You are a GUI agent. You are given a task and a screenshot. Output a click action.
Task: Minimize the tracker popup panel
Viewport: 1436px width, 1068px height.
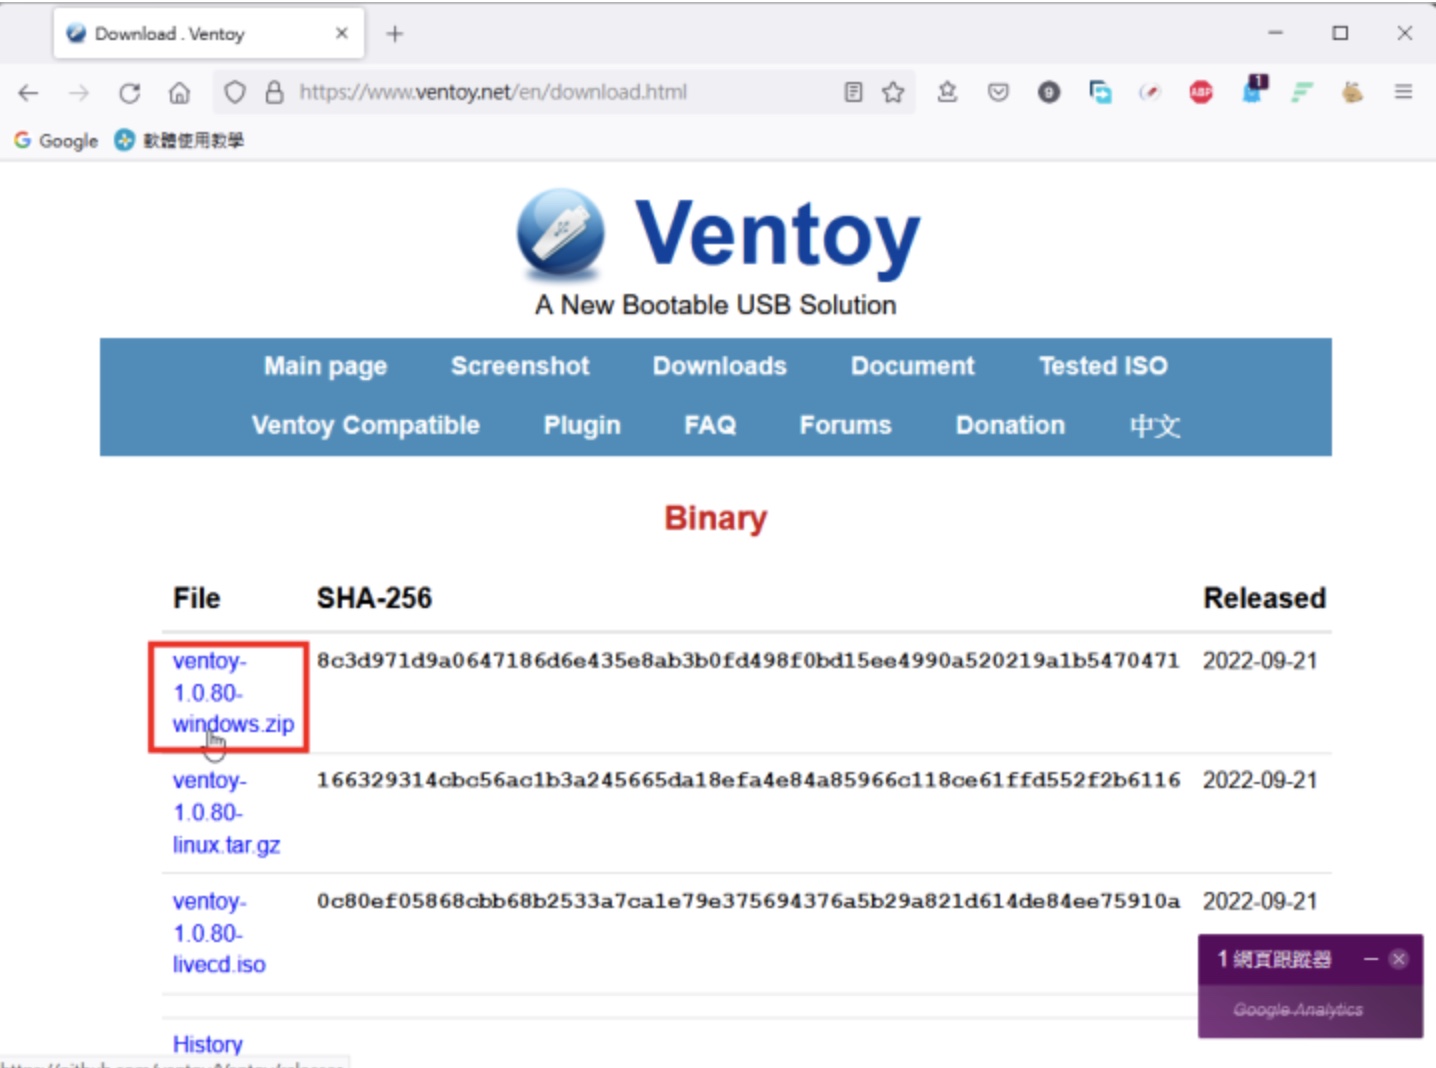pyautogui.click(x=1371, y=959)
